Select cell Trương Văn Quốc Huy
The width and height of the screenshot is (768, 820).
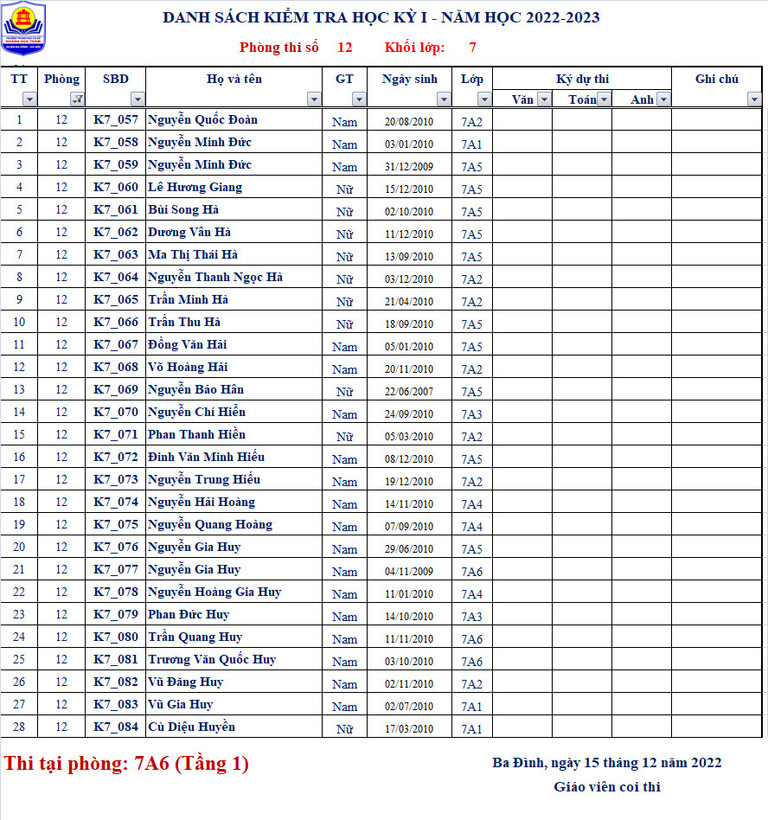click(234, 659)
